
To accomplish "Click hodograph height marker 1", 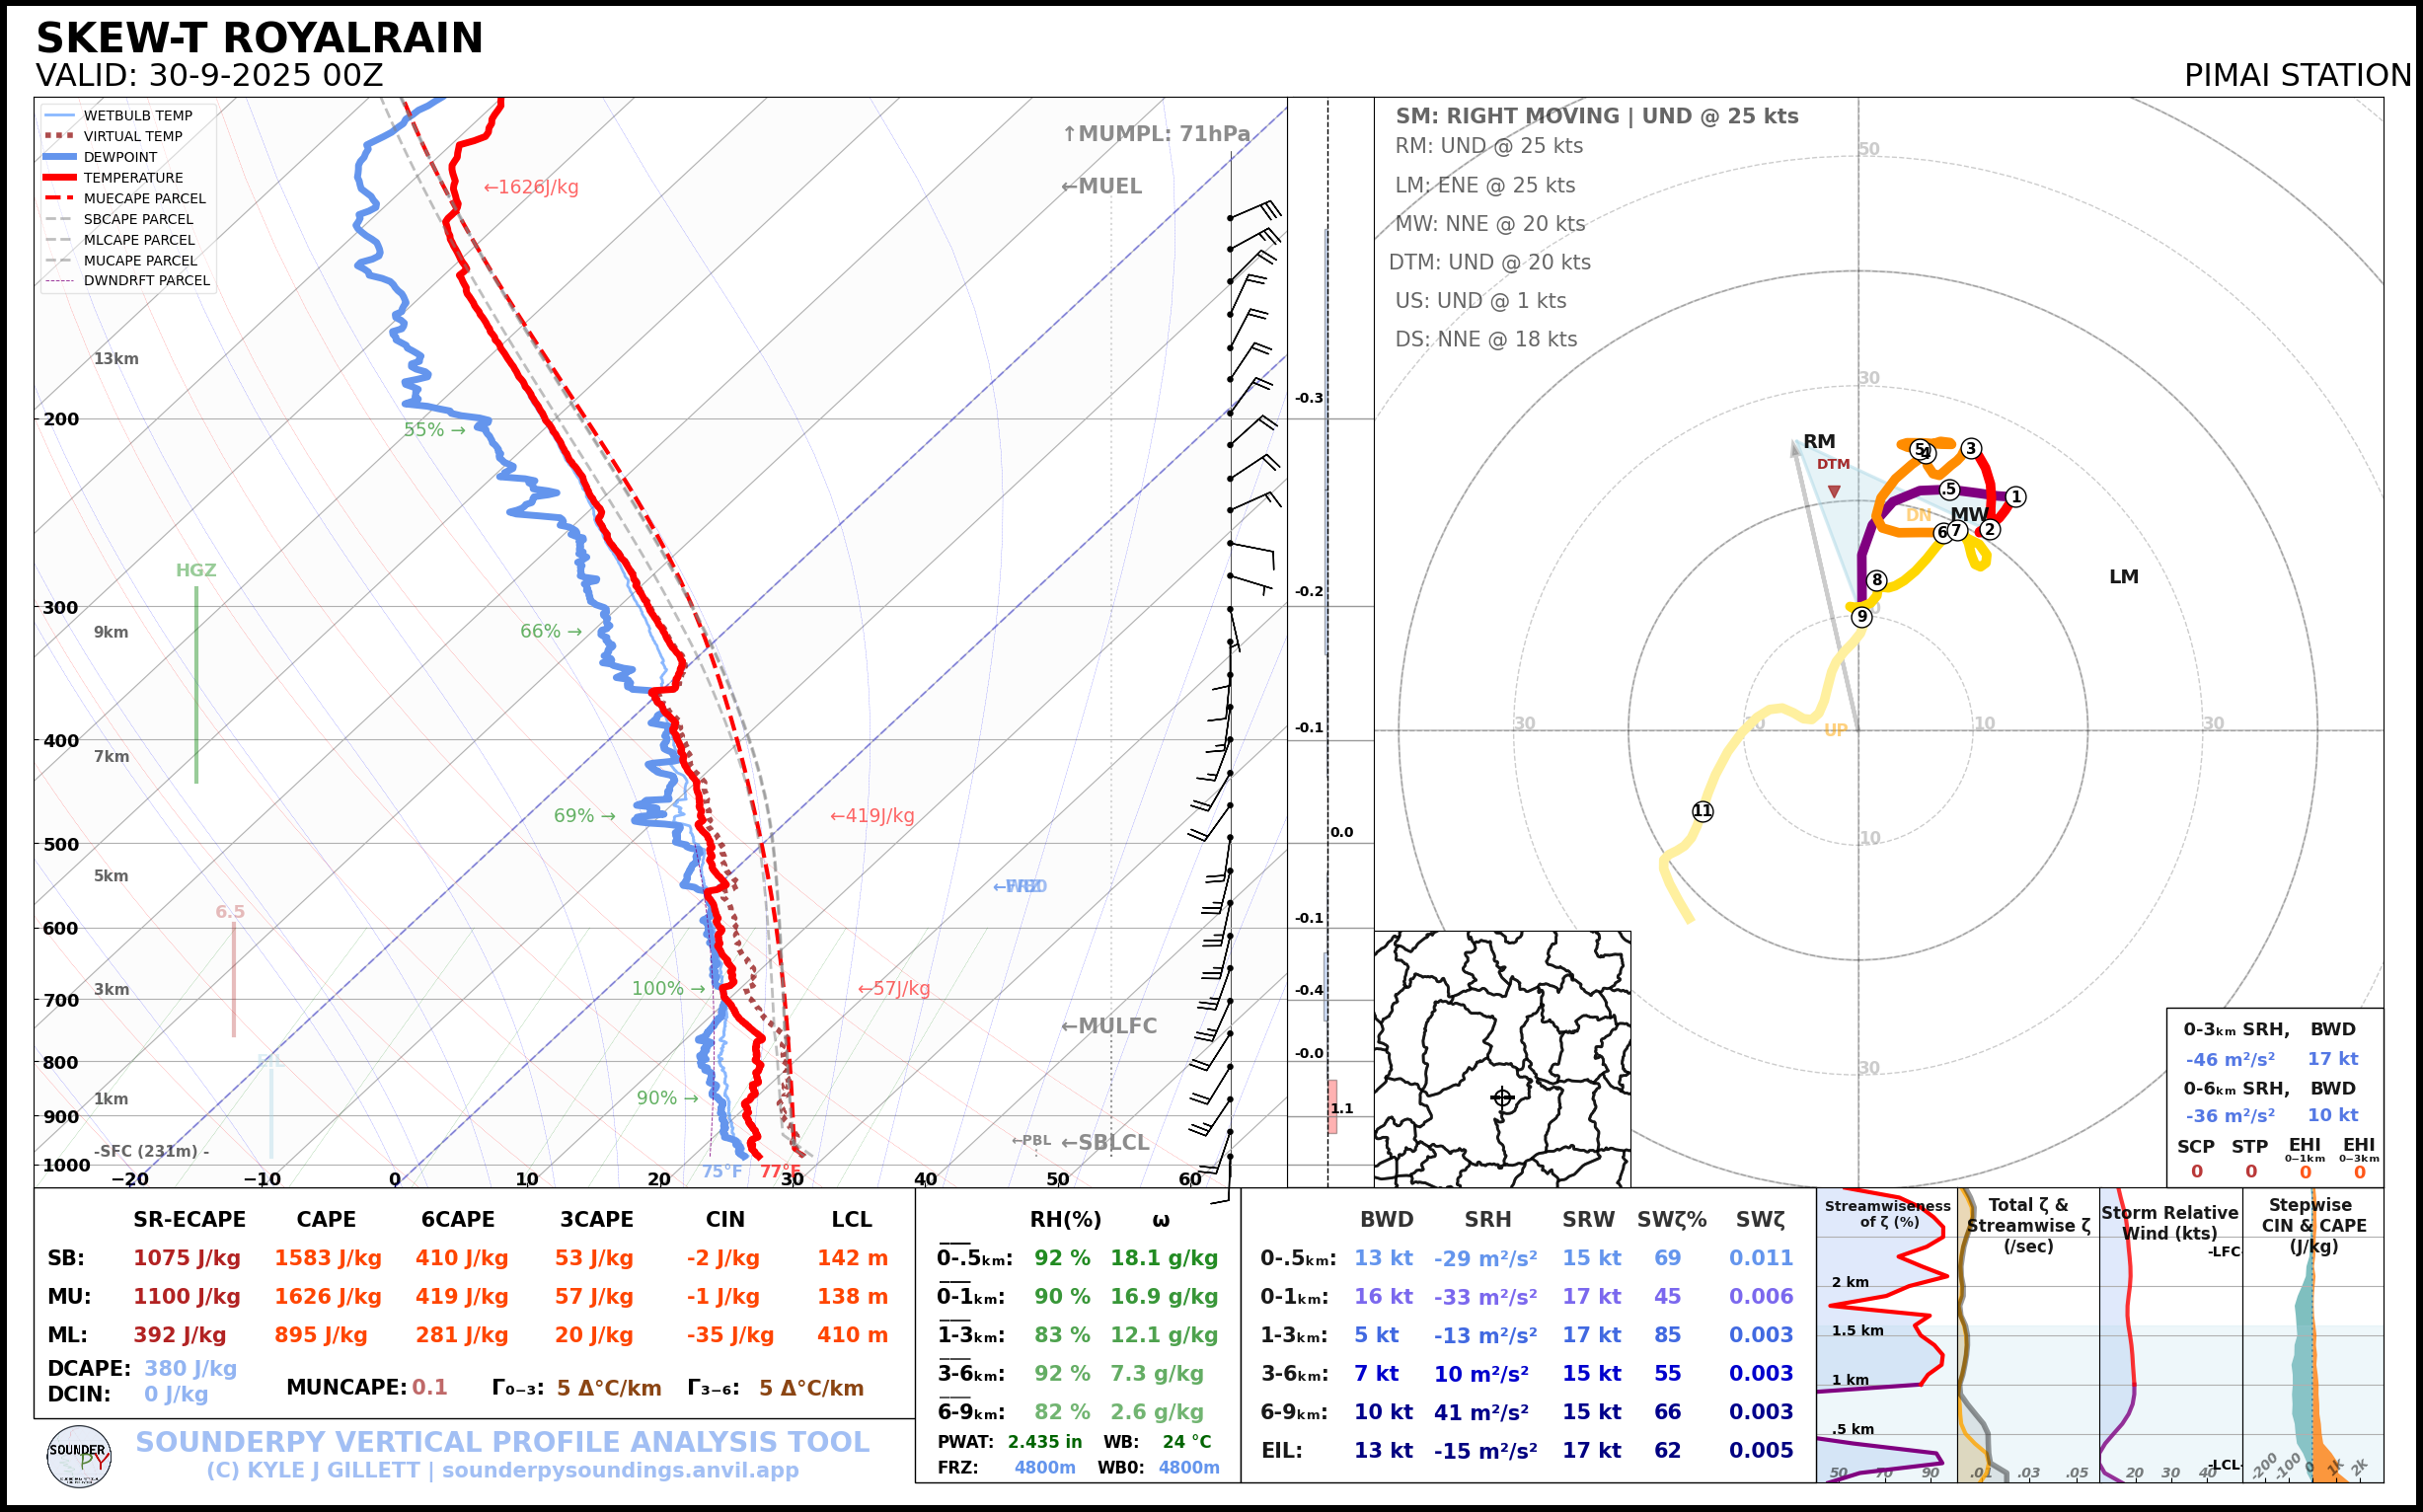I will pyautogui.click(x=2016, y=496).
